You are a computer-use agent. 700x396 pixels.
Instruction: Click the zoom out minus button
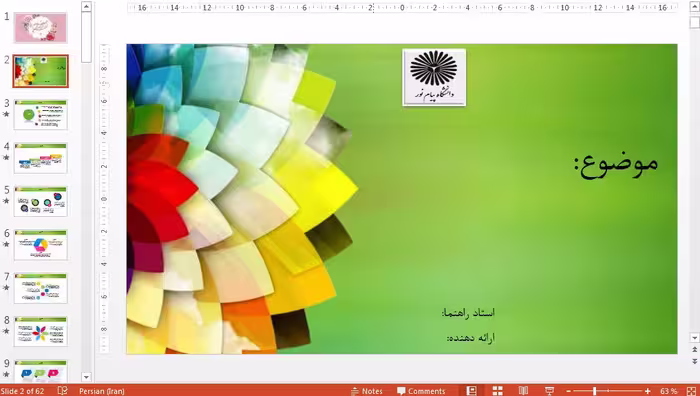568,391
